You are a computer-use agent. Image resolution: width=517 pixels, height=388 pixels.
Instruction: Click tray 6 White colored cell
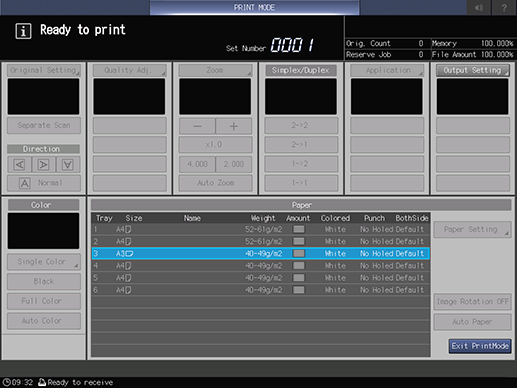click(x=335, y=290)
